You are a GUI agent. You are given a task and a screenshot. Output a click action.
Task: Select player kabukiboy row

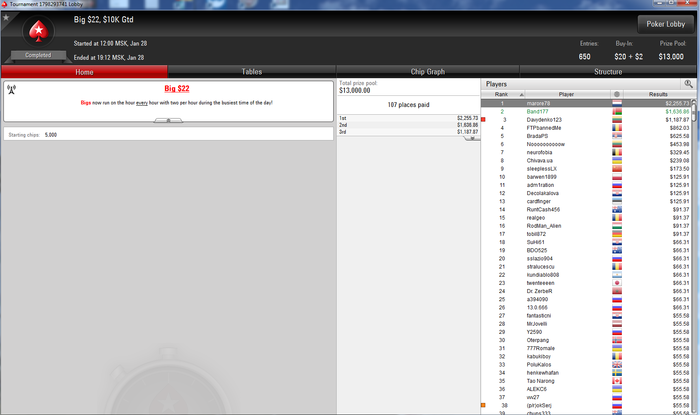[586, 357]
